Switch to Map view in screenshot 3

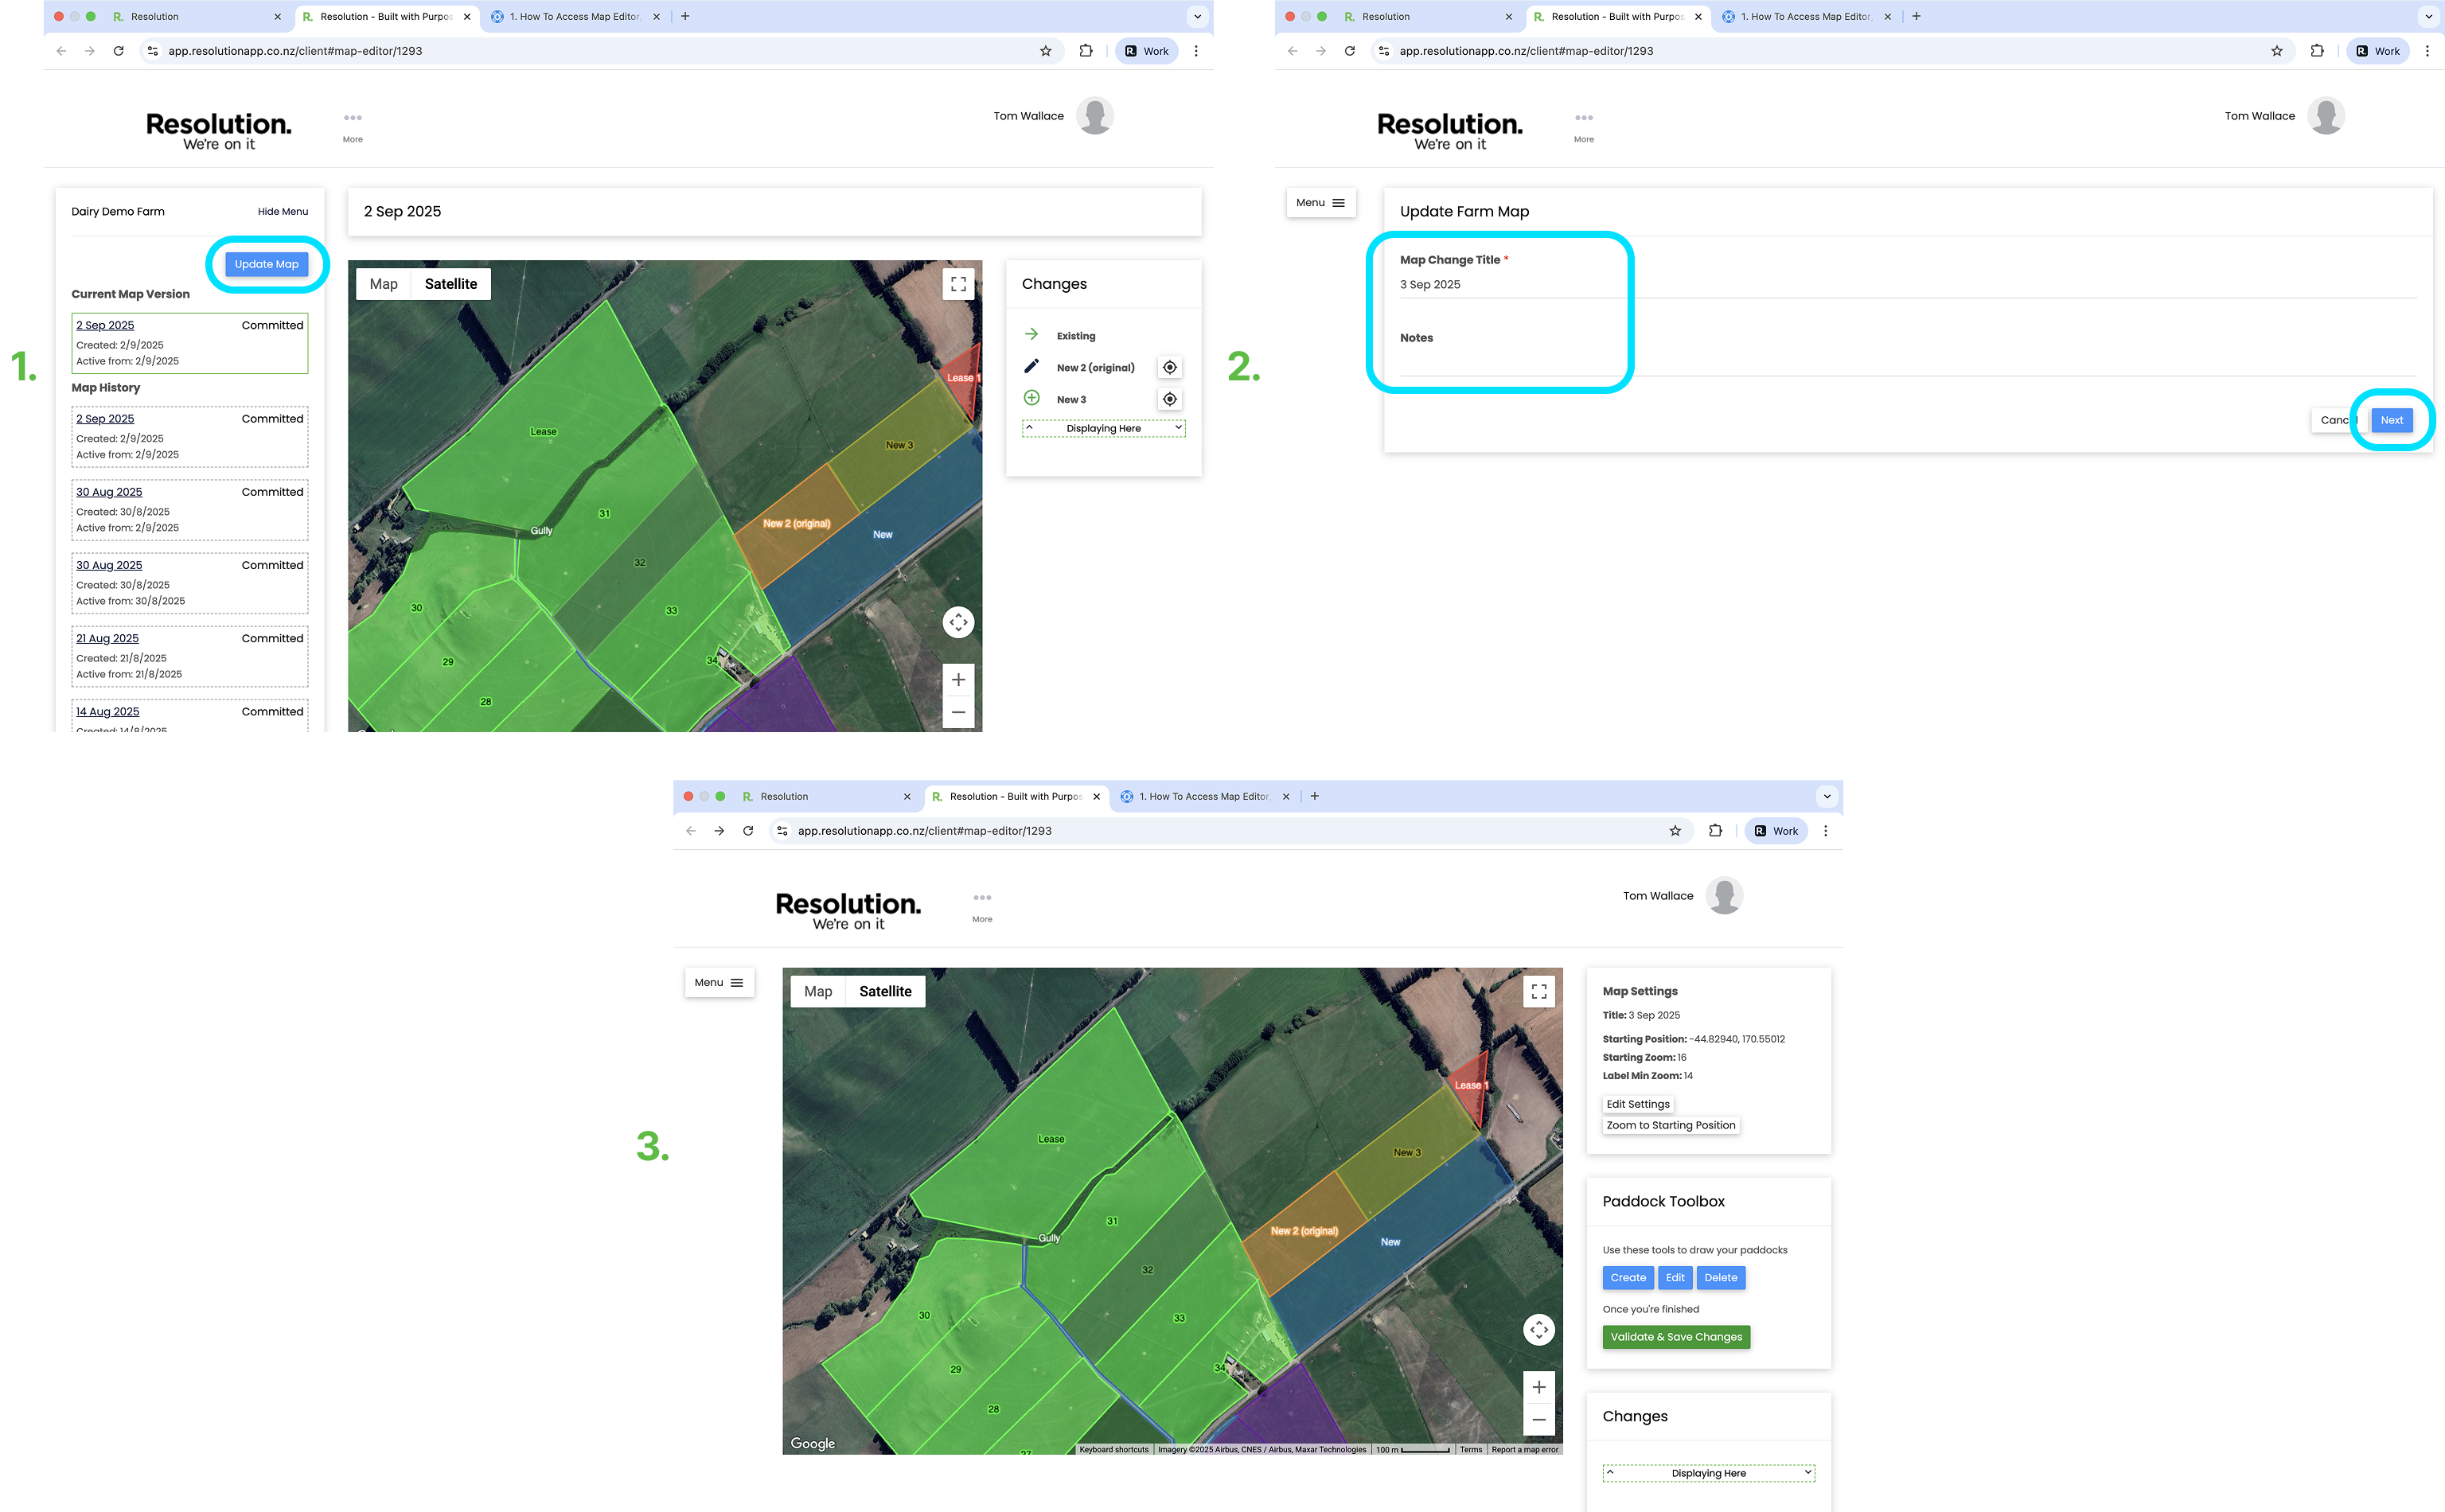pos(818,992)
